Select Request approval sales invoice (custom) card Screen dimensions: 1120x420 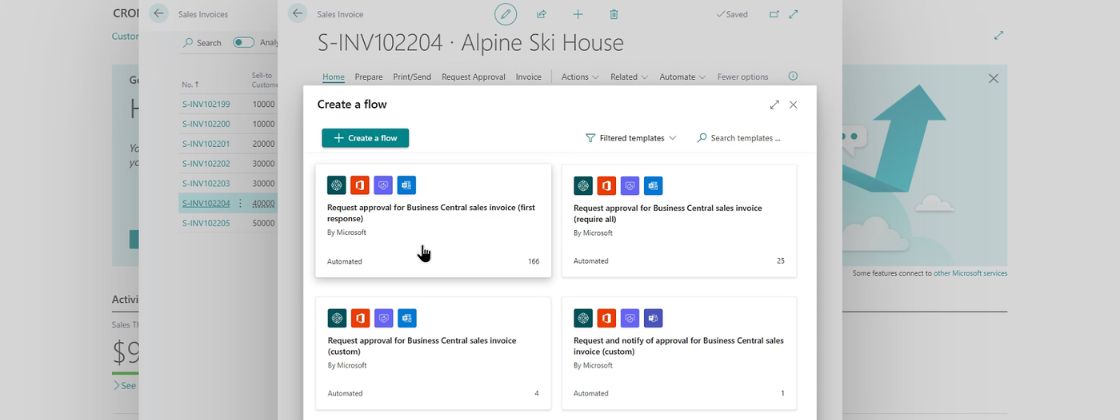coord(433,353)
